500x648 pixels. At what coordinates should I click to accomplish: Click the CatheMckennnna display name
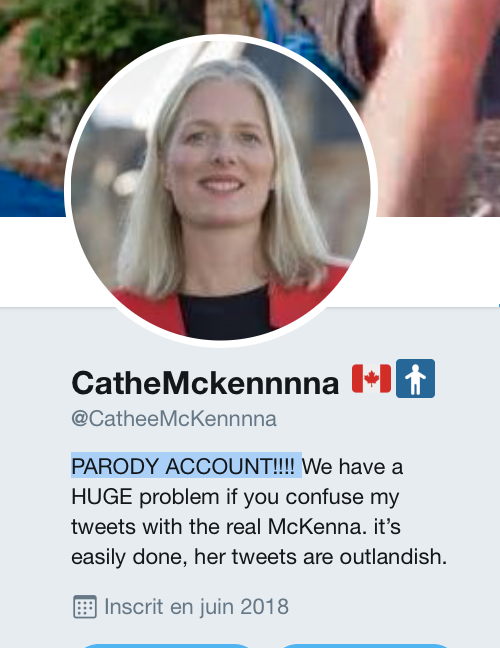pyautogui.click(x=205, y=383)
